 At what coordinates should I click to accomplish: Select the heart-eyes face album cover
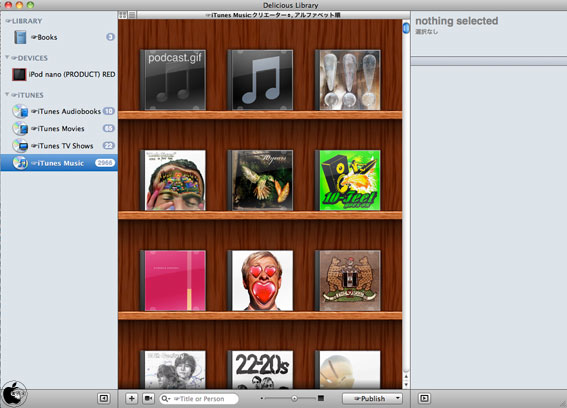[260, 280]
